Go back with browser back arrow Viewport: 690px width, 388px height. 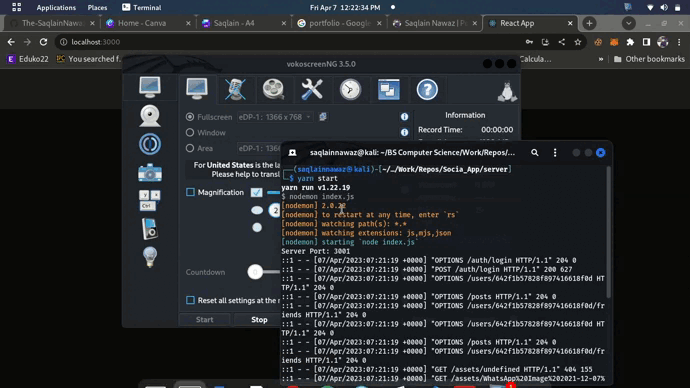click(11, 42)
